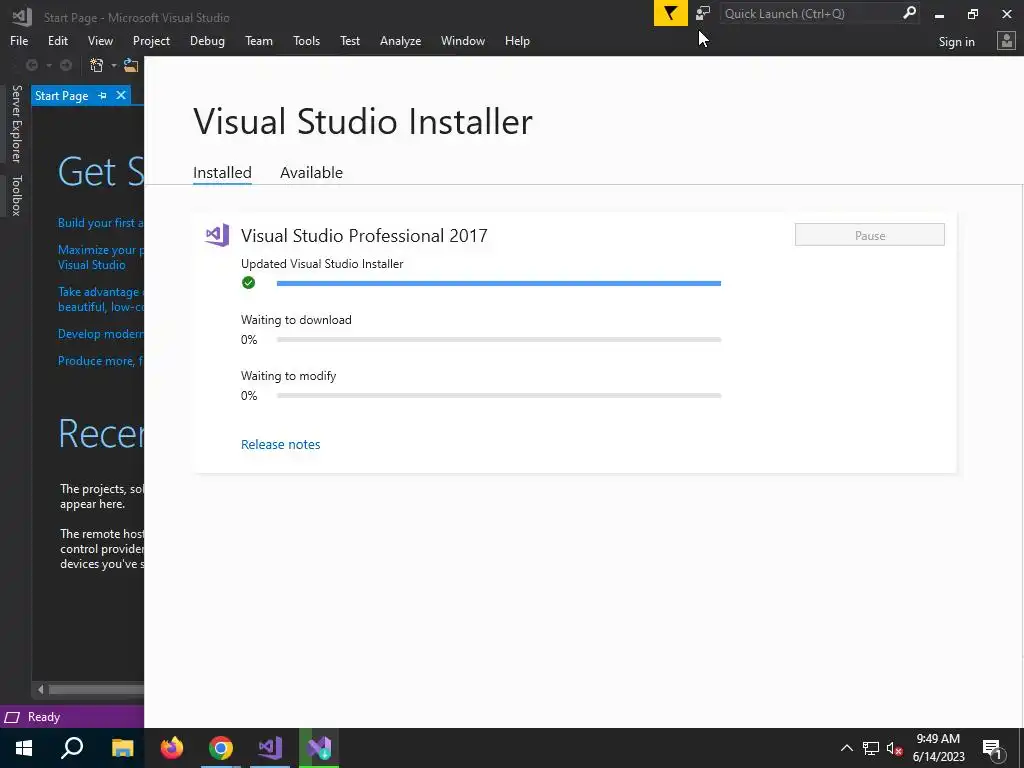This screenshot has height=768, width=1024.
Task: Open the Project menu
Action: coord(151,40)
